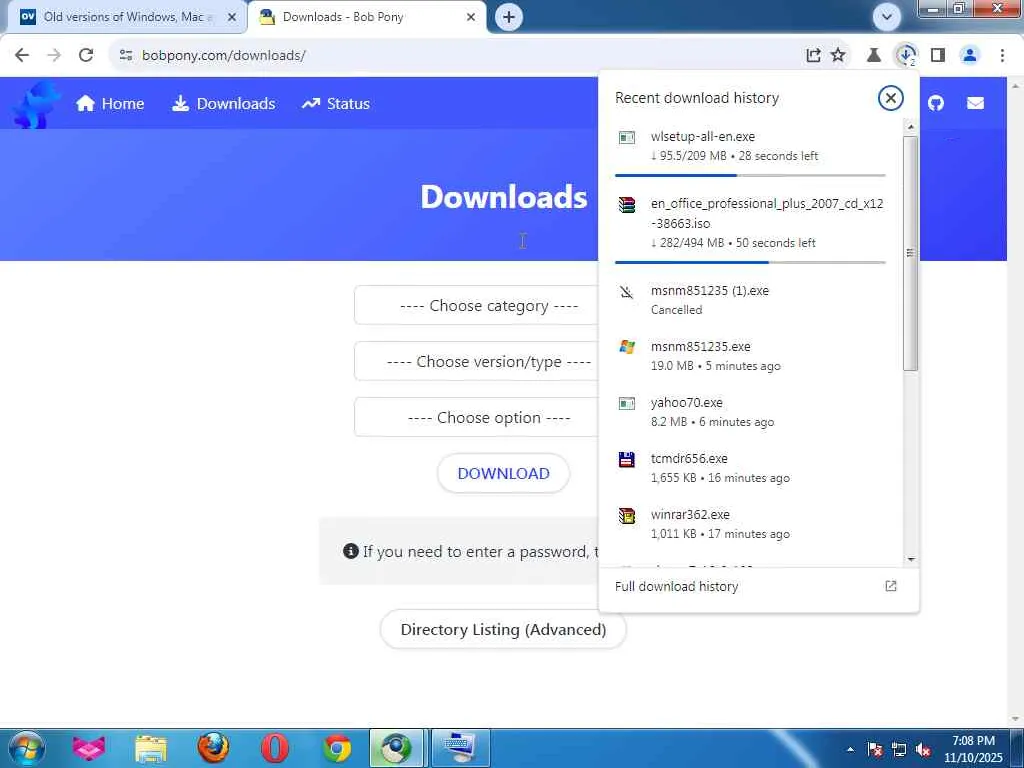Click the muted volume tray icon
This screenshot has height=768, width=1024.
click(923, 750)
